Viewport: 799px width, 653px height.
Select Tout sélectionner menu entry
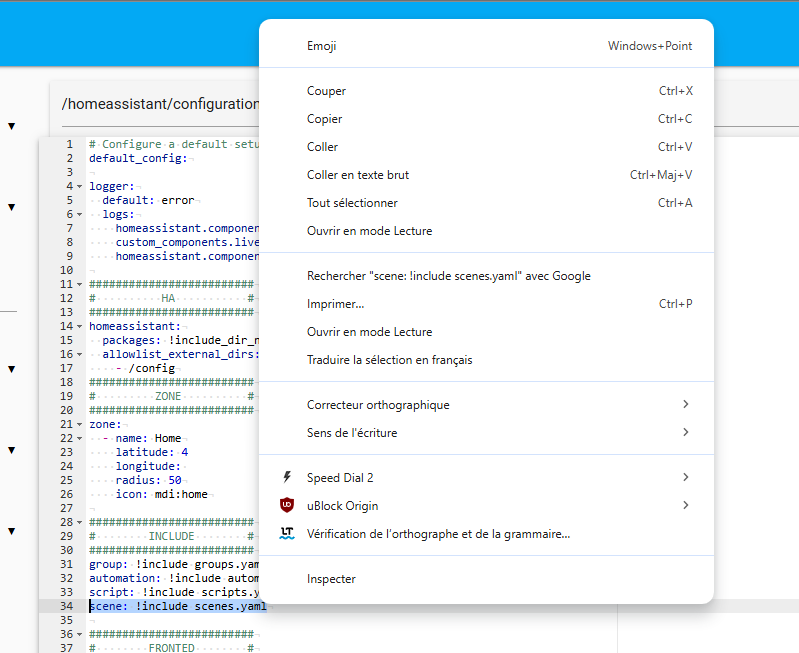(352, 203)
